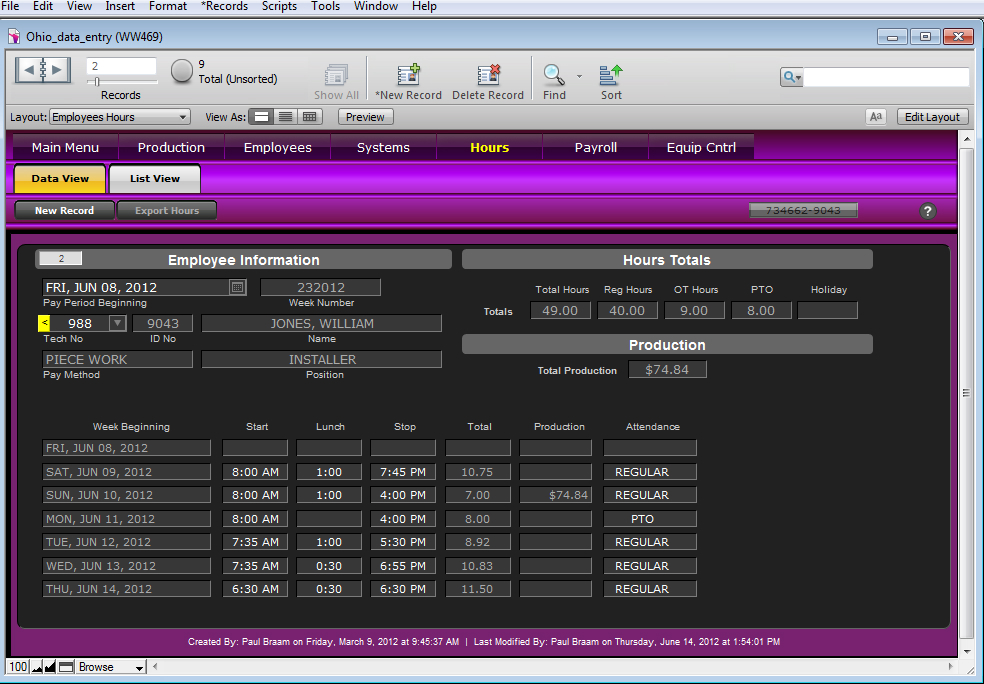The width and height of the screenshot is (984, 684).
Task: Open the Layout dropdown showing Employees Hours
Action: tap(119, 117)
